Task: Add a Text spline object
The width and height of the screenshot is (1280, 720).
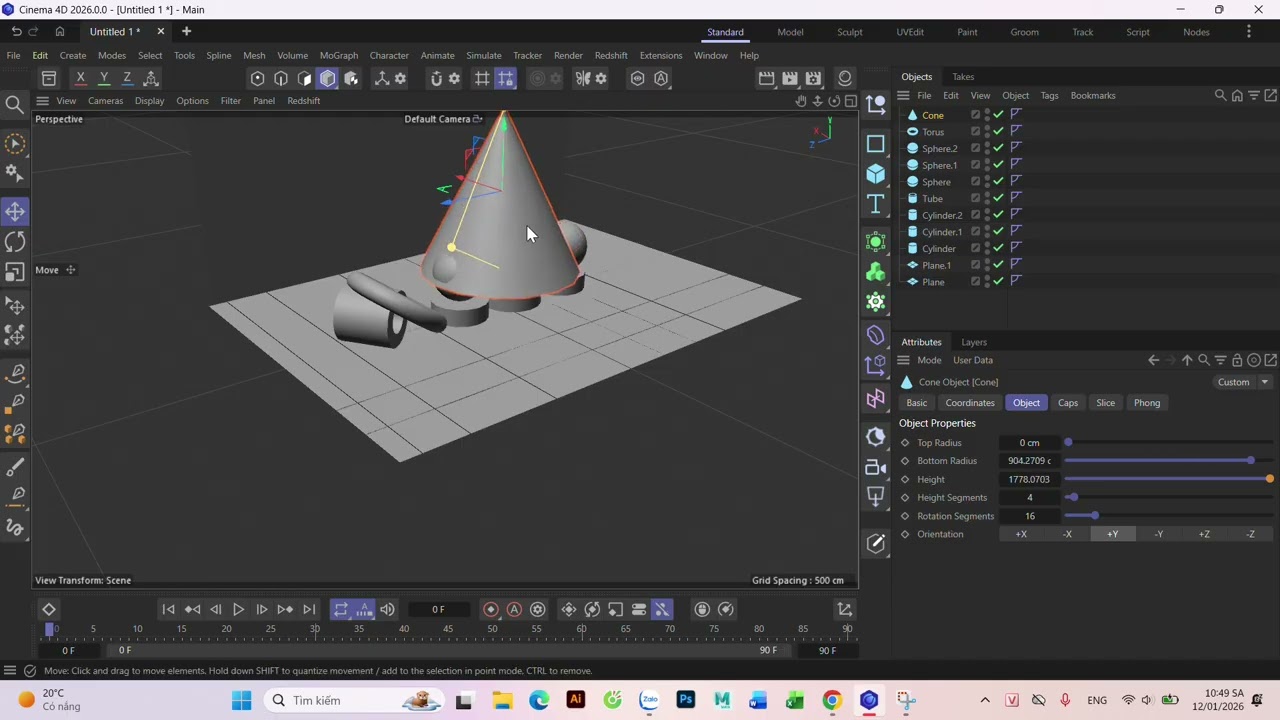Action: 876,204
